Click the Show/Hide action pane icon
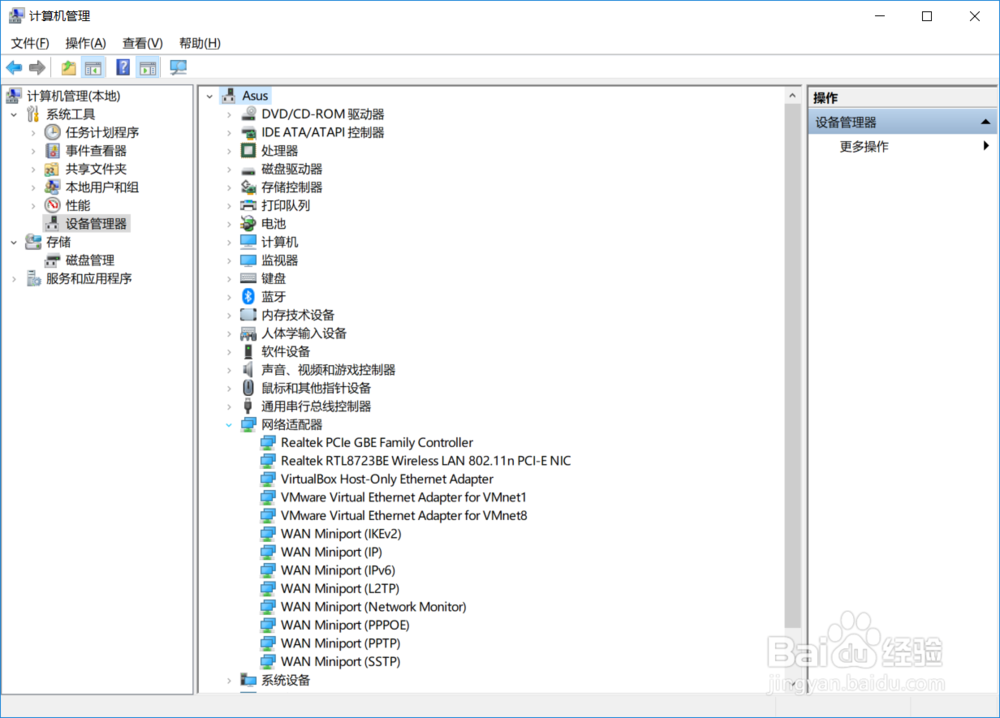Screen dimensions: 1000x718 (x=148, y=68)
